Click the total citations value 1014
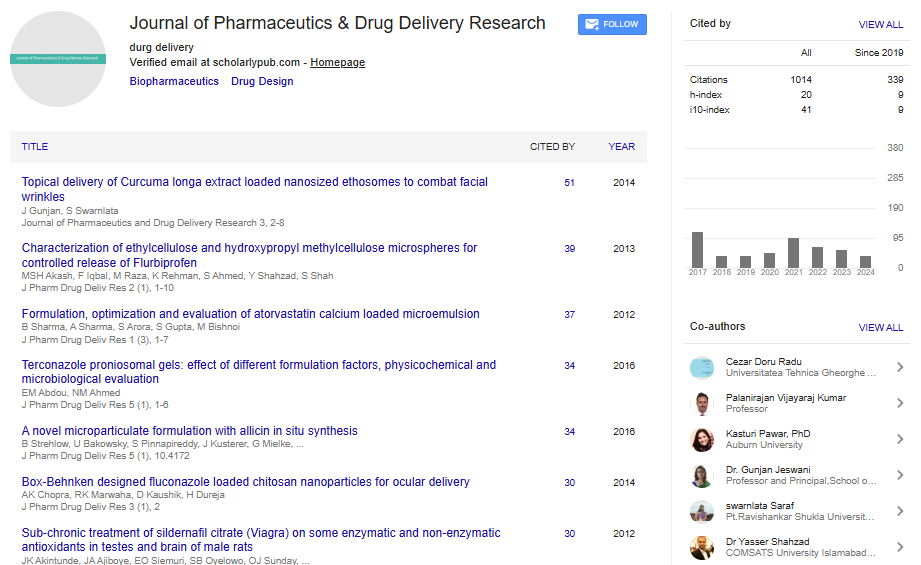The image size is (921, 565). [801, 79]
